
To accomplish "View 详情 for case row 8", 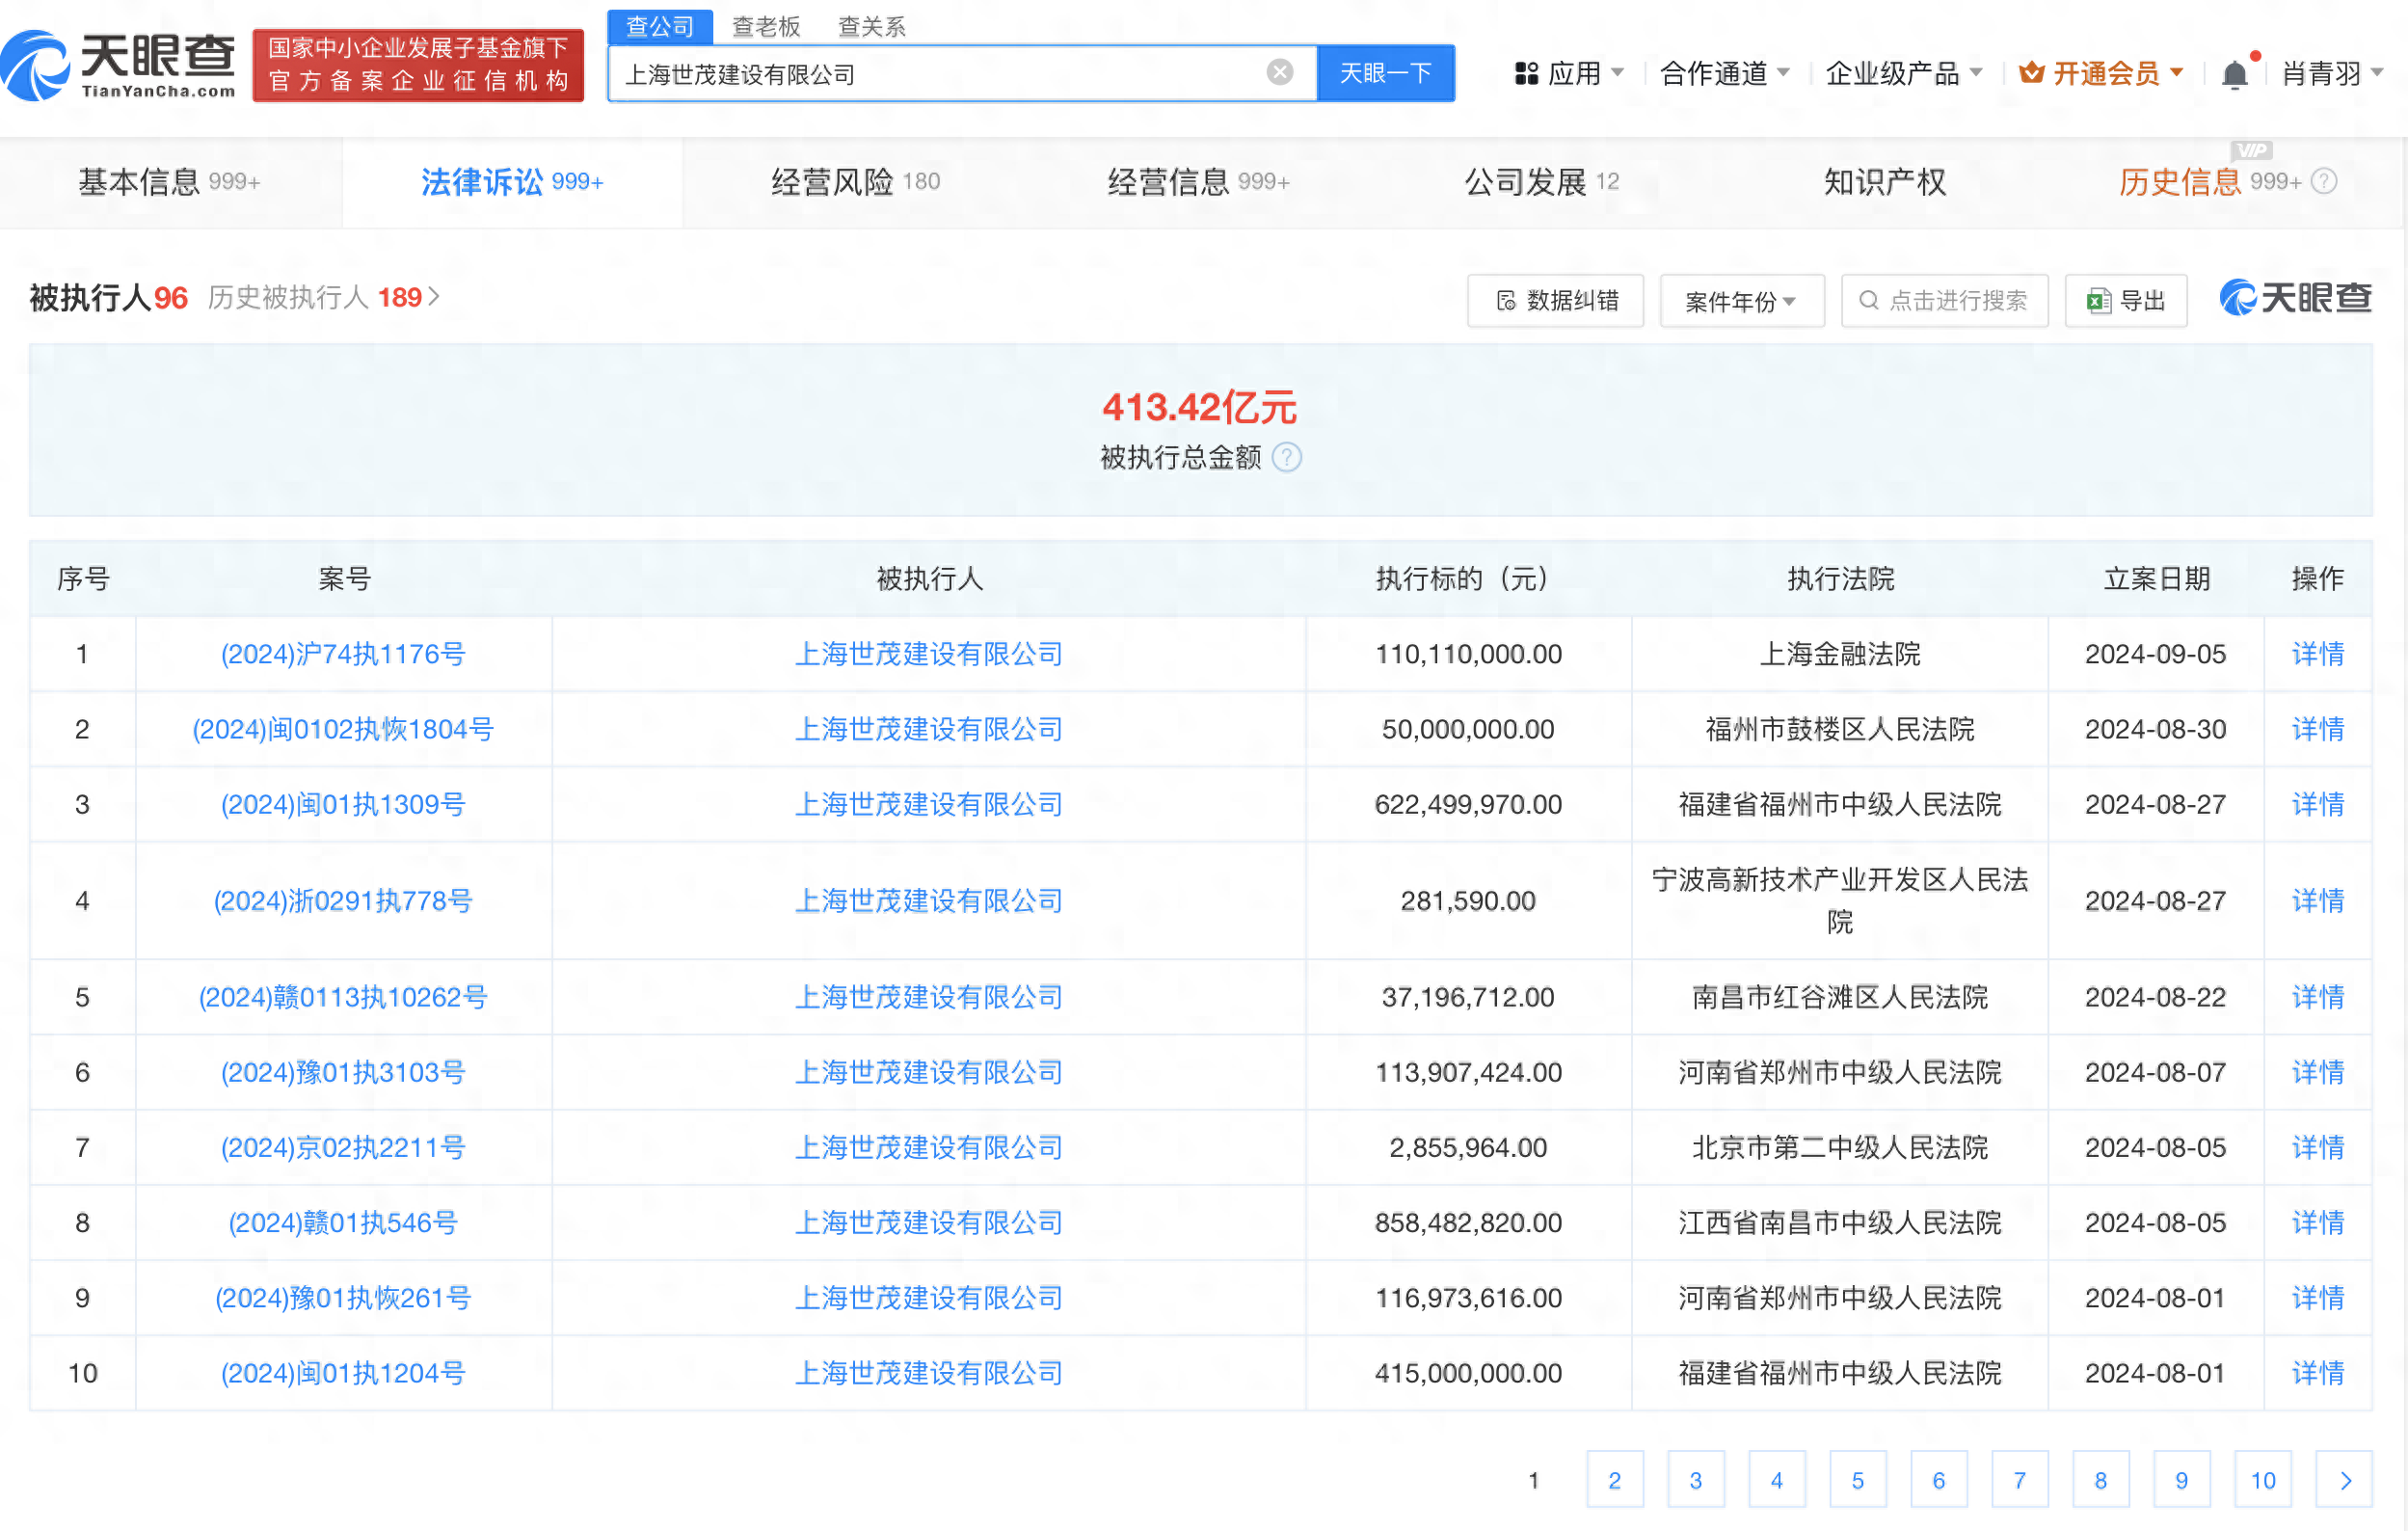I will point(2317,1223).
